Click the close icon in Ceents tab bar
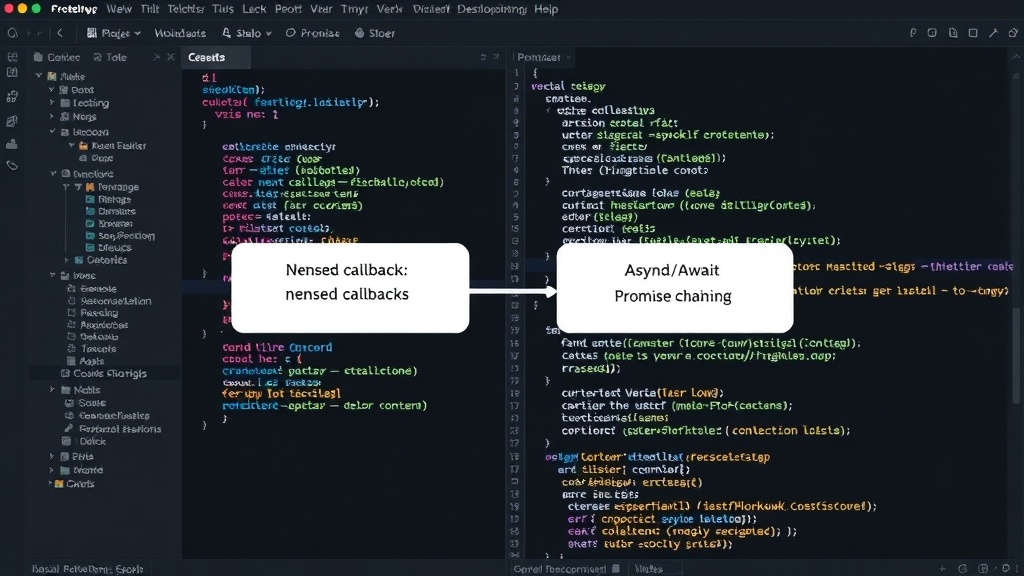1024x576 pixels. 496,57
